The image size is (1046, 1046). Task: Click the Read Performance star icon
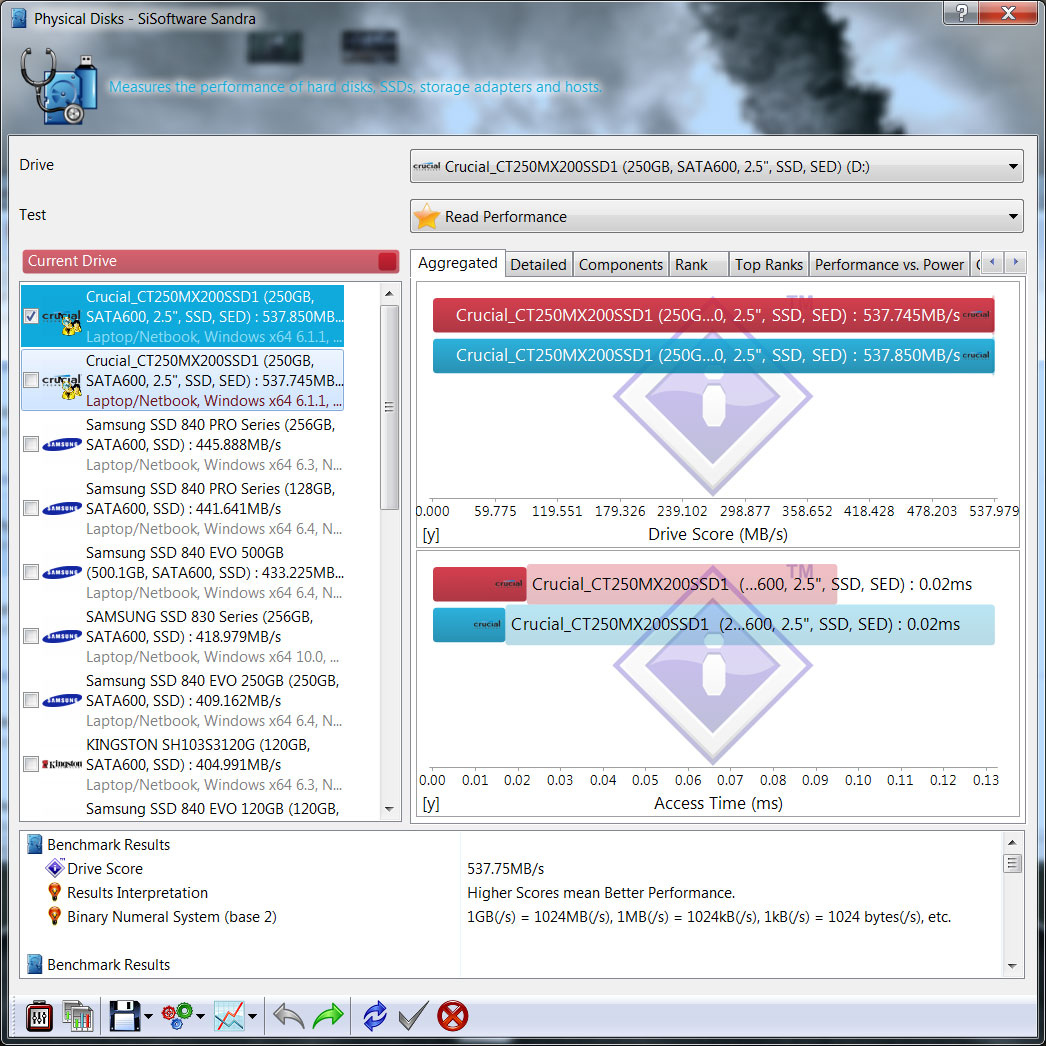(x=426, y=216)
